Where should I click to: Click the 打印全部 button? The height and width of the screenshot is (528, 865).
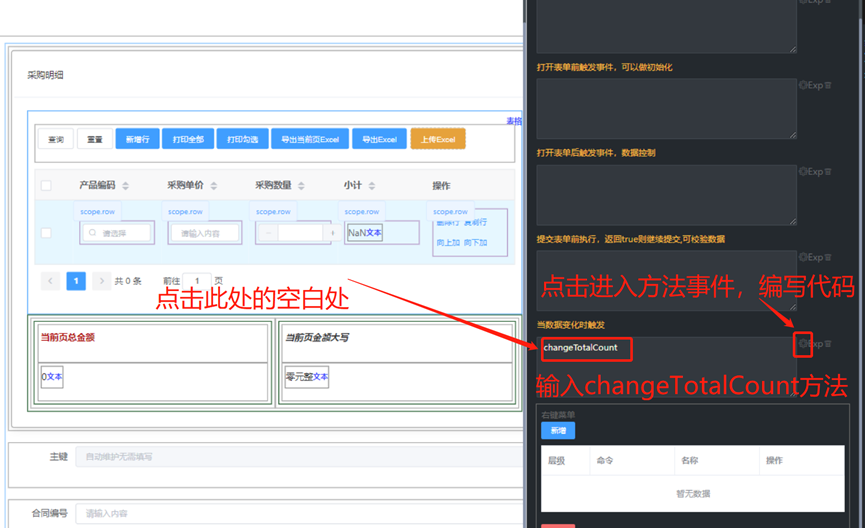[x=188, y=139]
